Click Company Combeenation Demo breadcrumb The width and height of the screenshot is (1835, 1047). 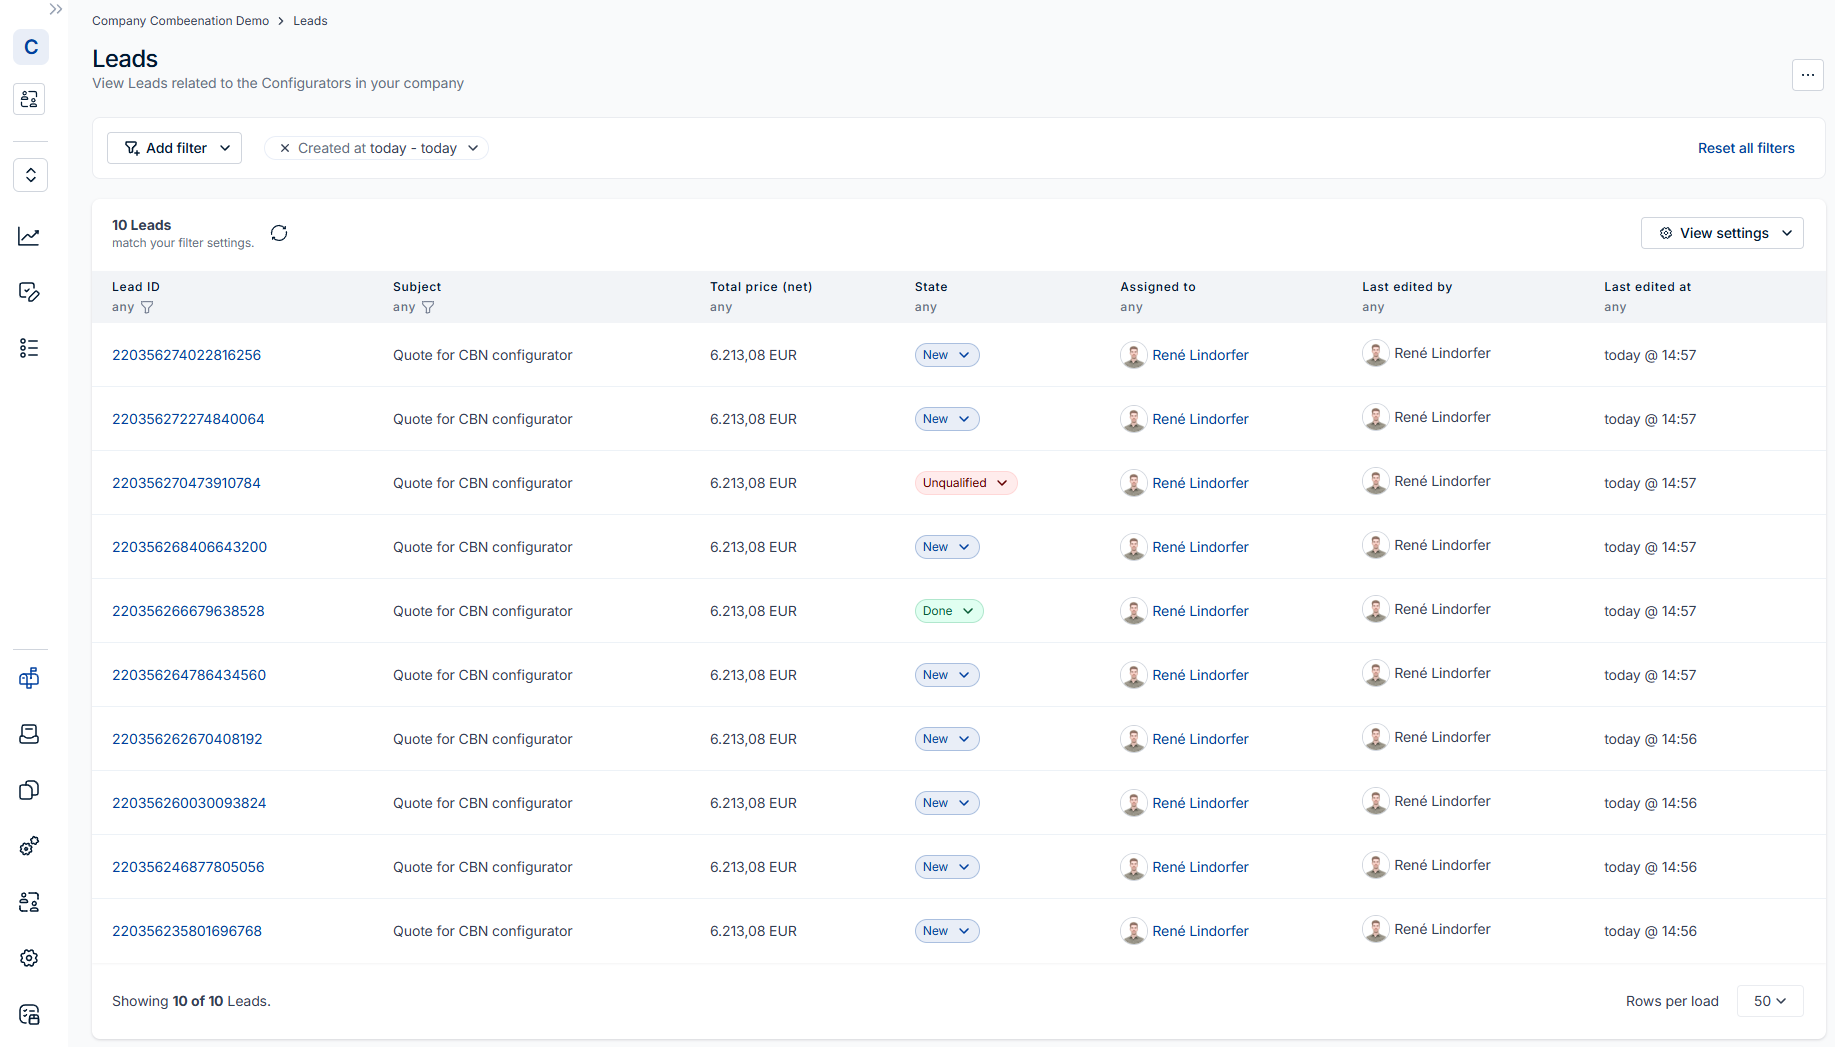tap(180, 21)
